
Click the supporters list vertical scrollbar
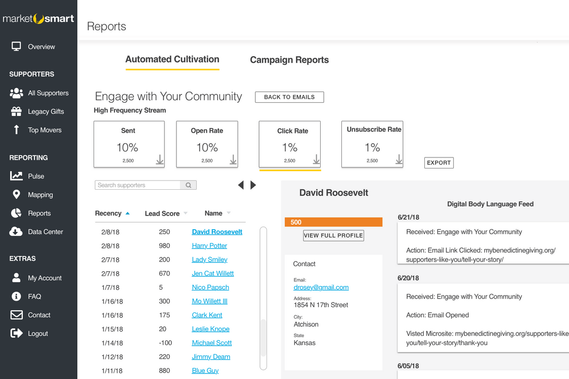[x=263, y=298]
